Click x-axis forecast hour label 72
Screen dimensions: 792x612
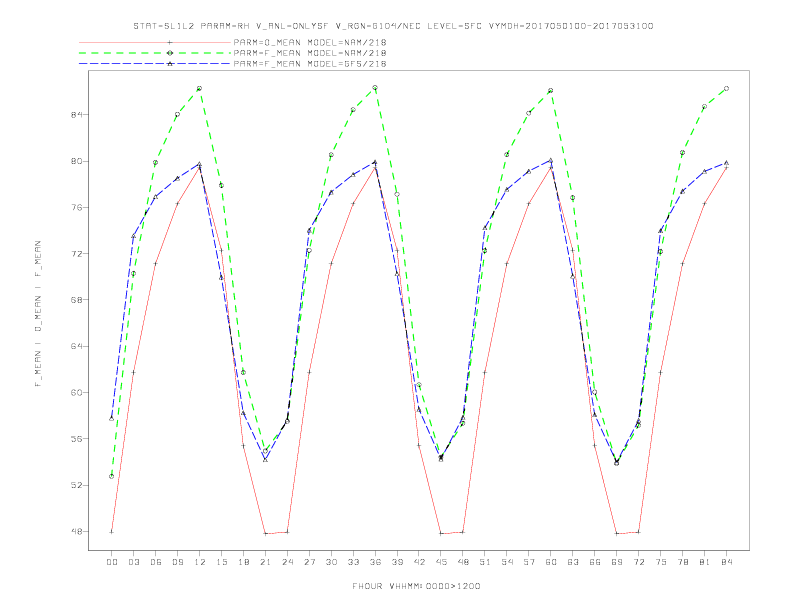[639, 562]
